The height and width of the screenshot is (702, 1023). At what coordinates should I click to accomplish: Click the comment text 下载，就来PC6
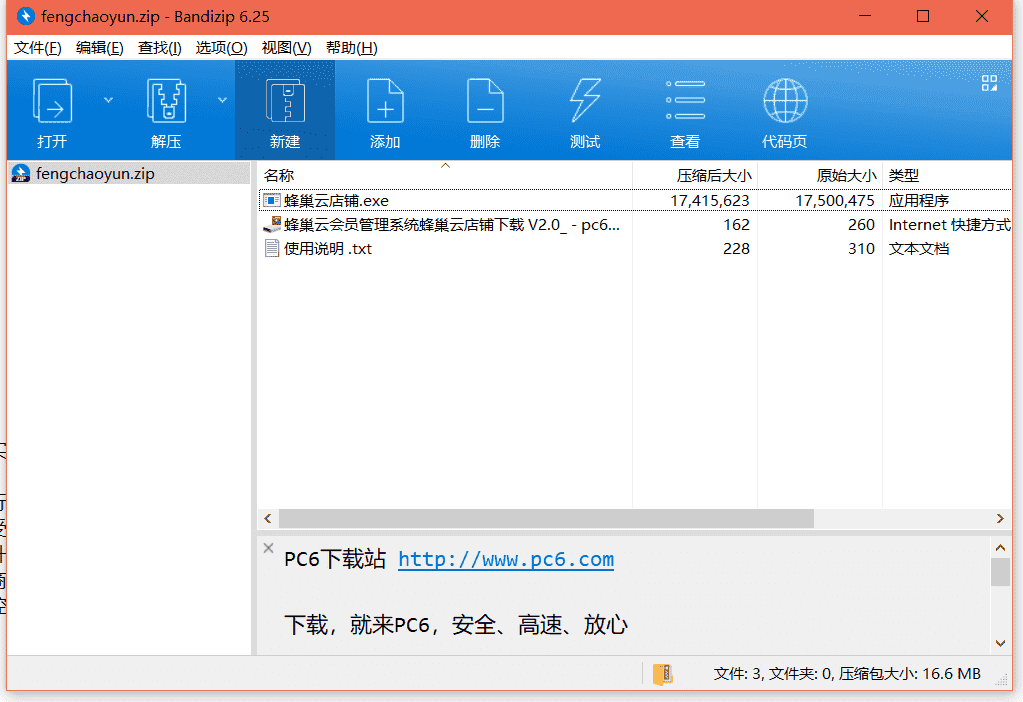click(357, 625)
